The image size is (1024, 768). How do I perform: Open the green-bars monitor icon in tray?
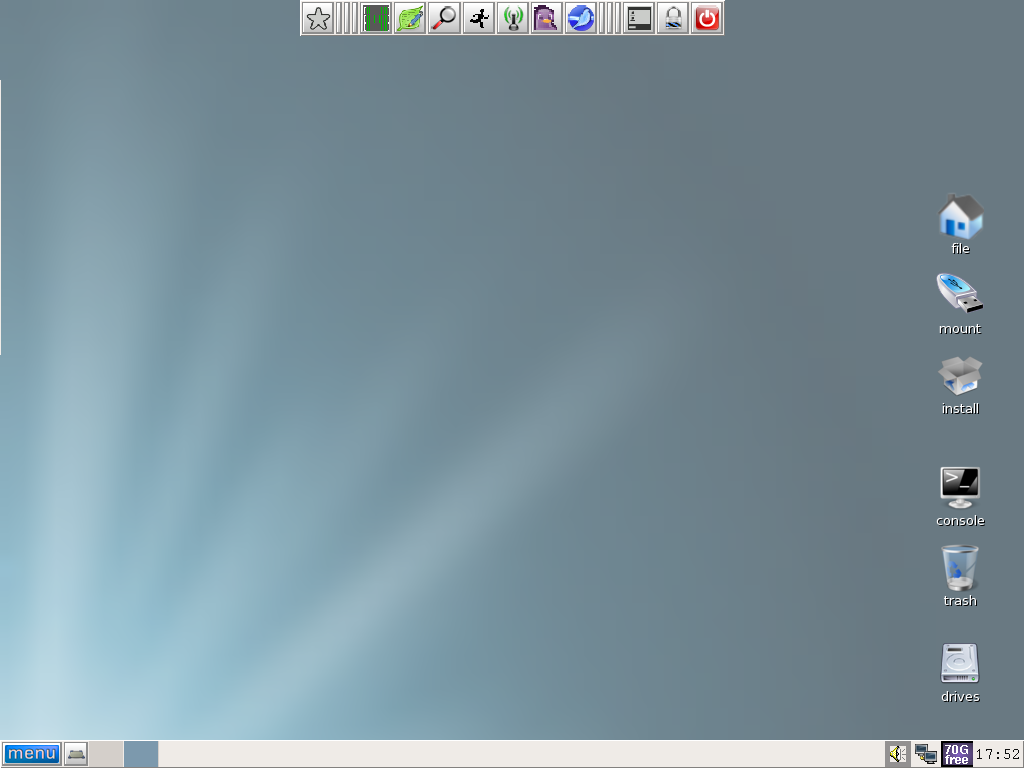pyautogui.click(x=376, y=18)
